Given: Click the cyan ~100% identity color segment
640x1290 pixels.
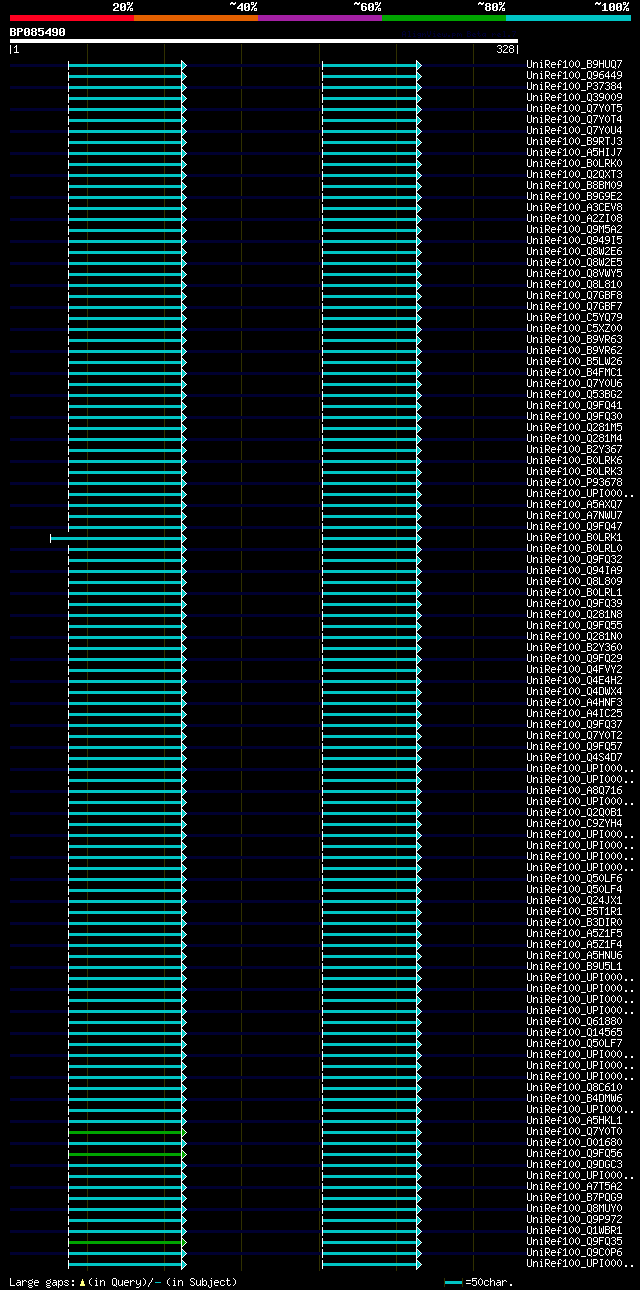Looking at the screenshot, I should [568, 18].
